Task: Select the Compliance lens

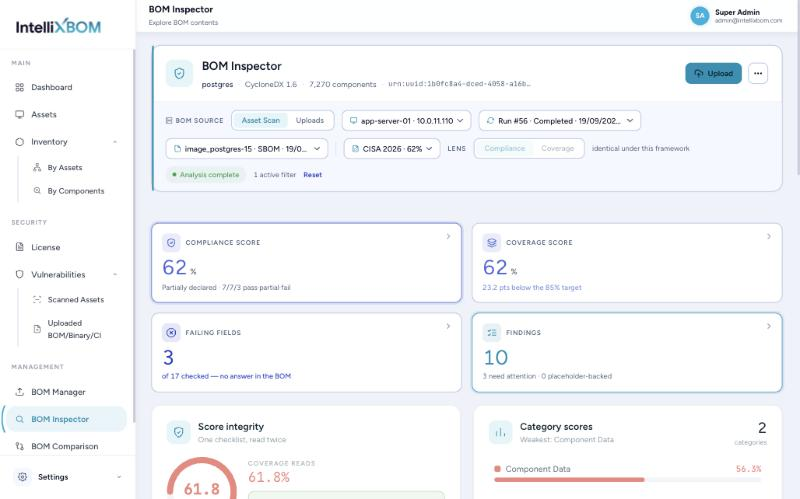Action: pyautogui.click(x=505, y=148)
